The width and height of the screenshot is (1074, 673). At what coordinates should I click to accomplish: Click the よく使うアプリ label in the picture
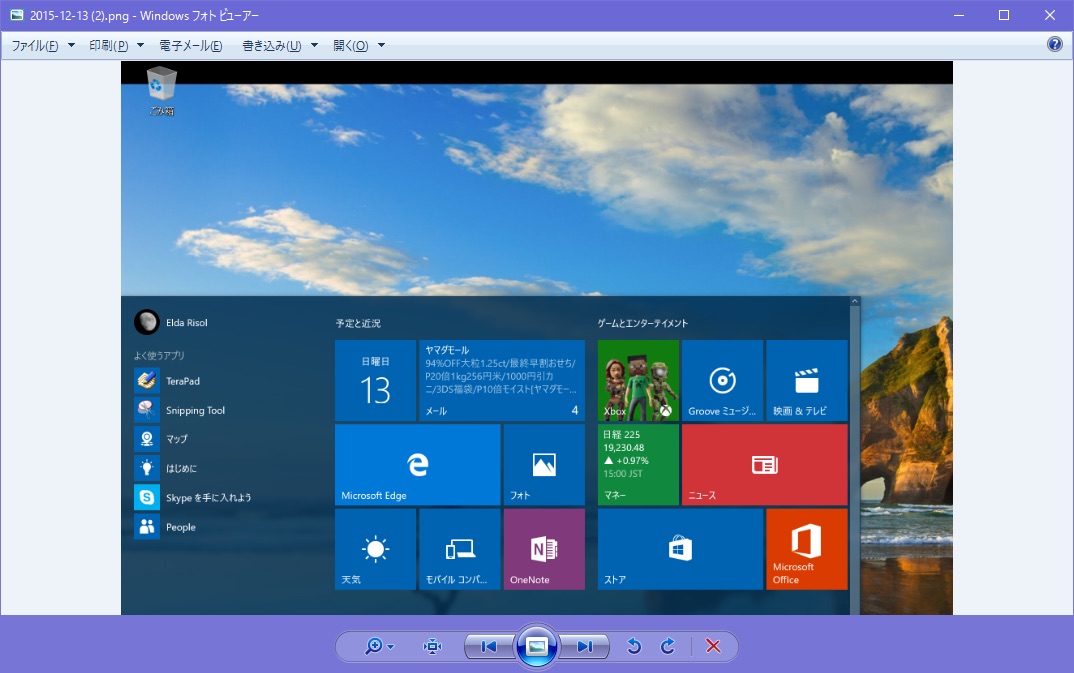coord(159,355)
